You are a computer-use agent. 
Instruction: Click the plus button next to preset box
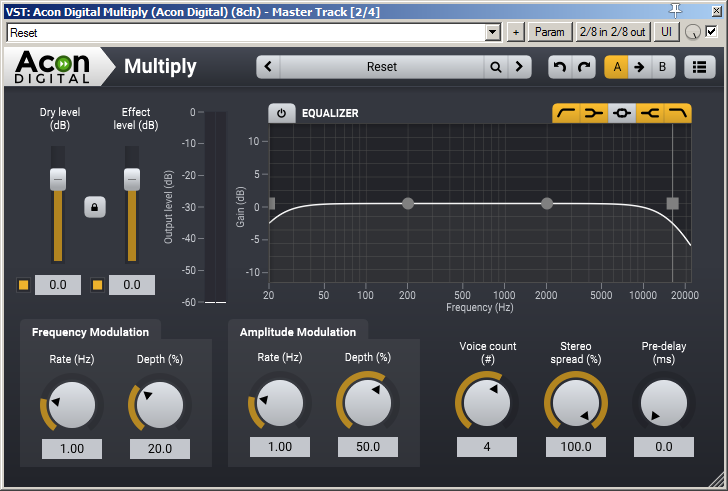[x=516, y=32]
